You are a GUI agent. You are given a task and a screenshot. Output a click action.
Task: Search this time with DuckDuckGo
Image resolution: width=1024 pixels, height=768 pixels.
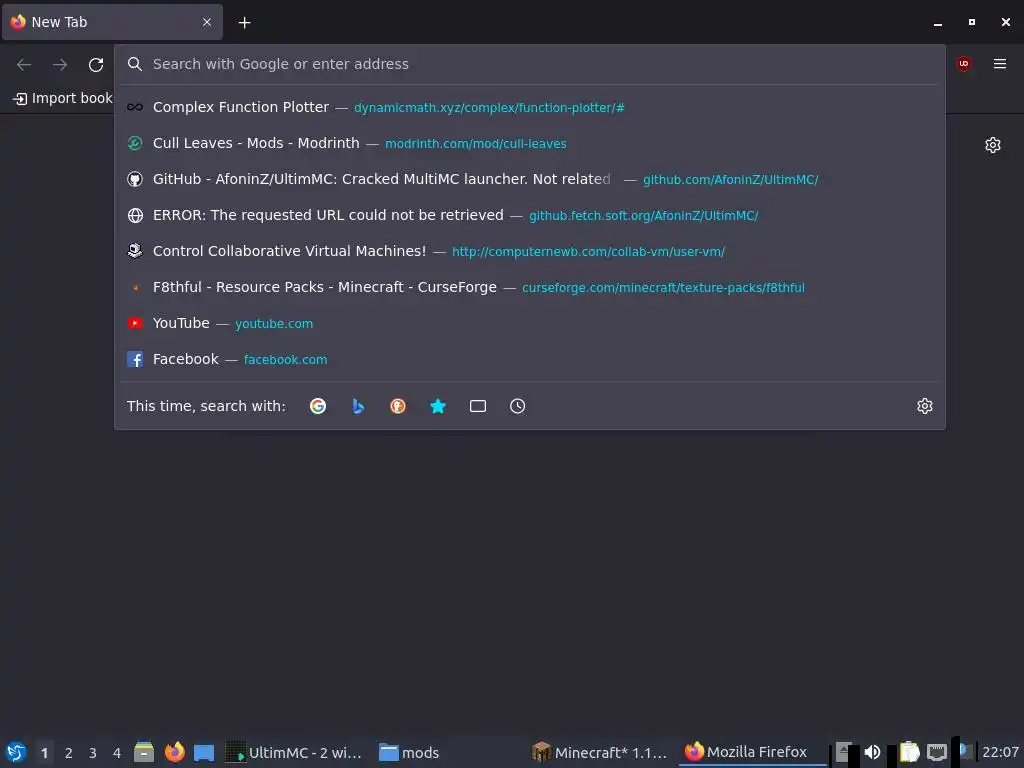(398, 406)
